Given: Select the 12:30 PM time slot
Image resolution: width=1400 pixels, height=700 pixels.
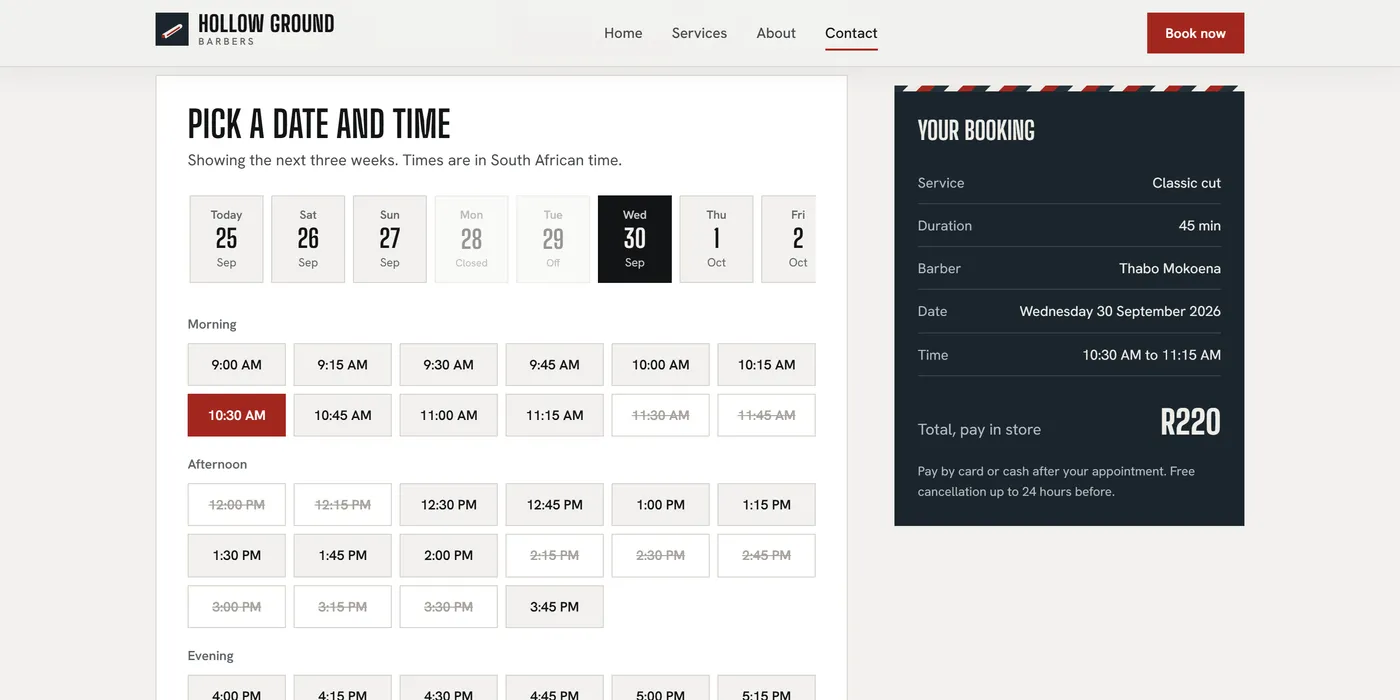Looking at the screenshot, I should tap(449, 505).
